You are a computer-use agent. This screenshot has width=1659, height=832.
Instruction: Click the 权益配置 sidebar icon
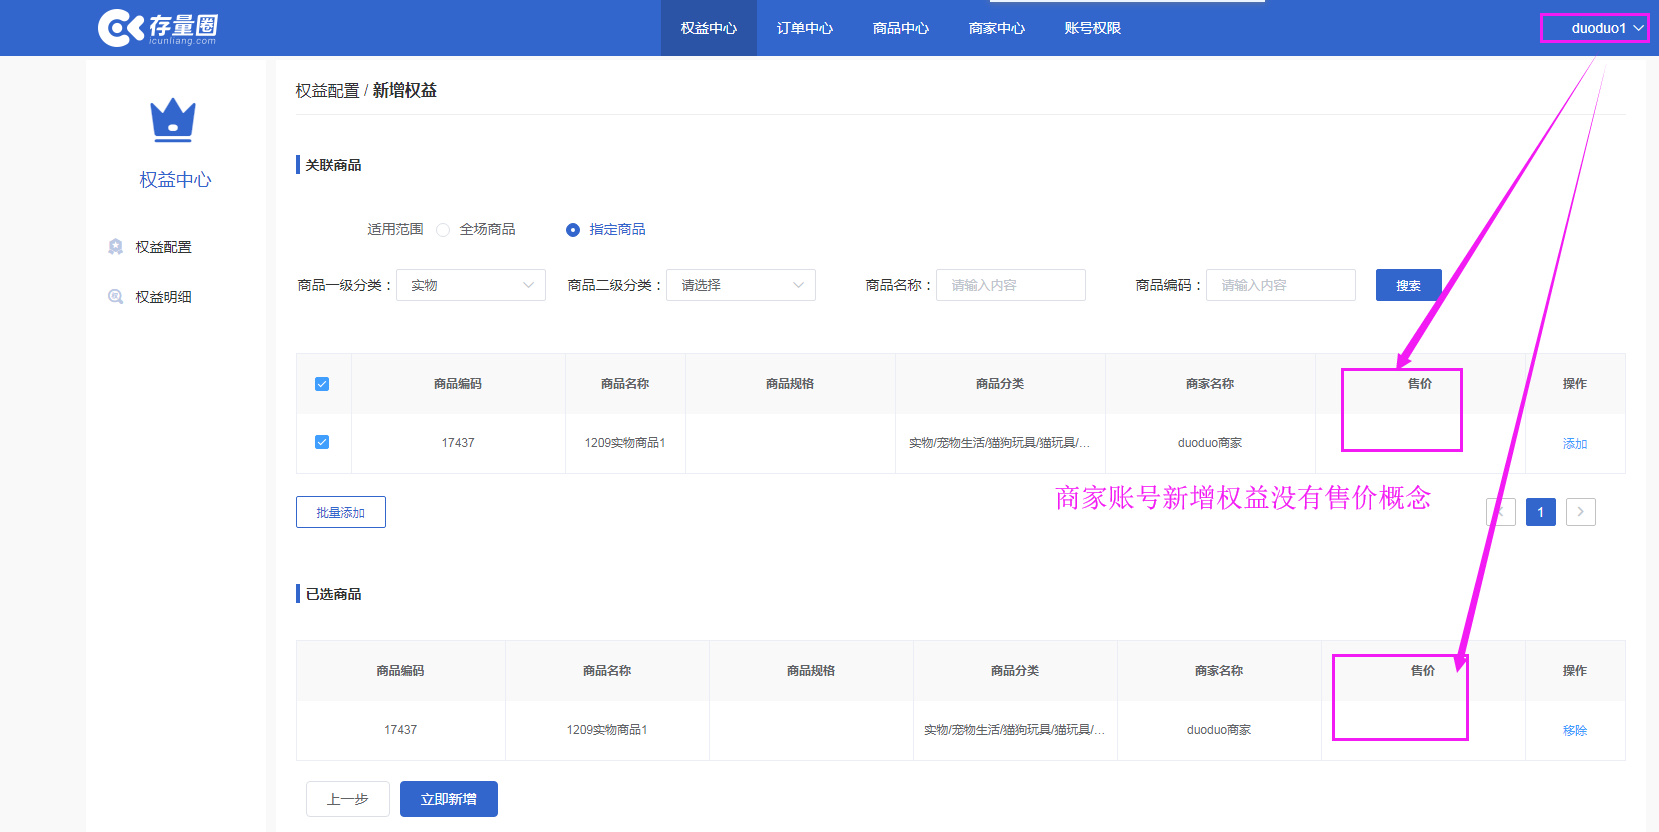[116, 247]
